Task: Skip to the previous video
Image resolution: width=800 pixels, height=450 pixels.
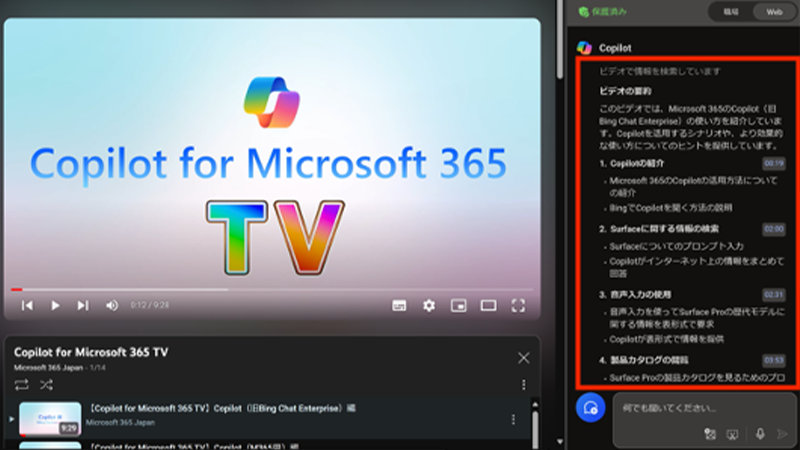Action: [x=27, y=305]
